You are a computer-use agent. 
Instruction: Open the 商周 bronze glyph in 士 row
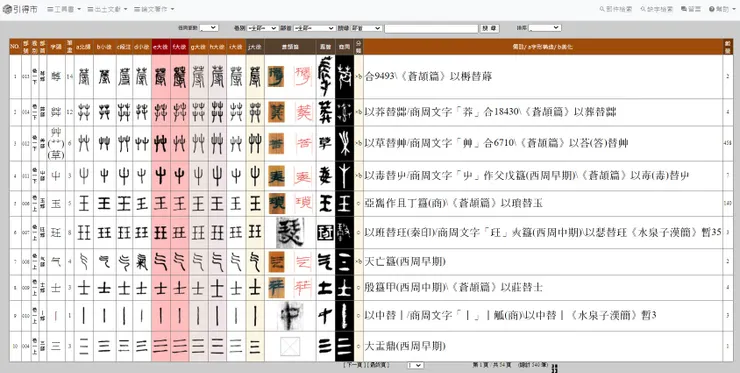click(x=345, y=288)
